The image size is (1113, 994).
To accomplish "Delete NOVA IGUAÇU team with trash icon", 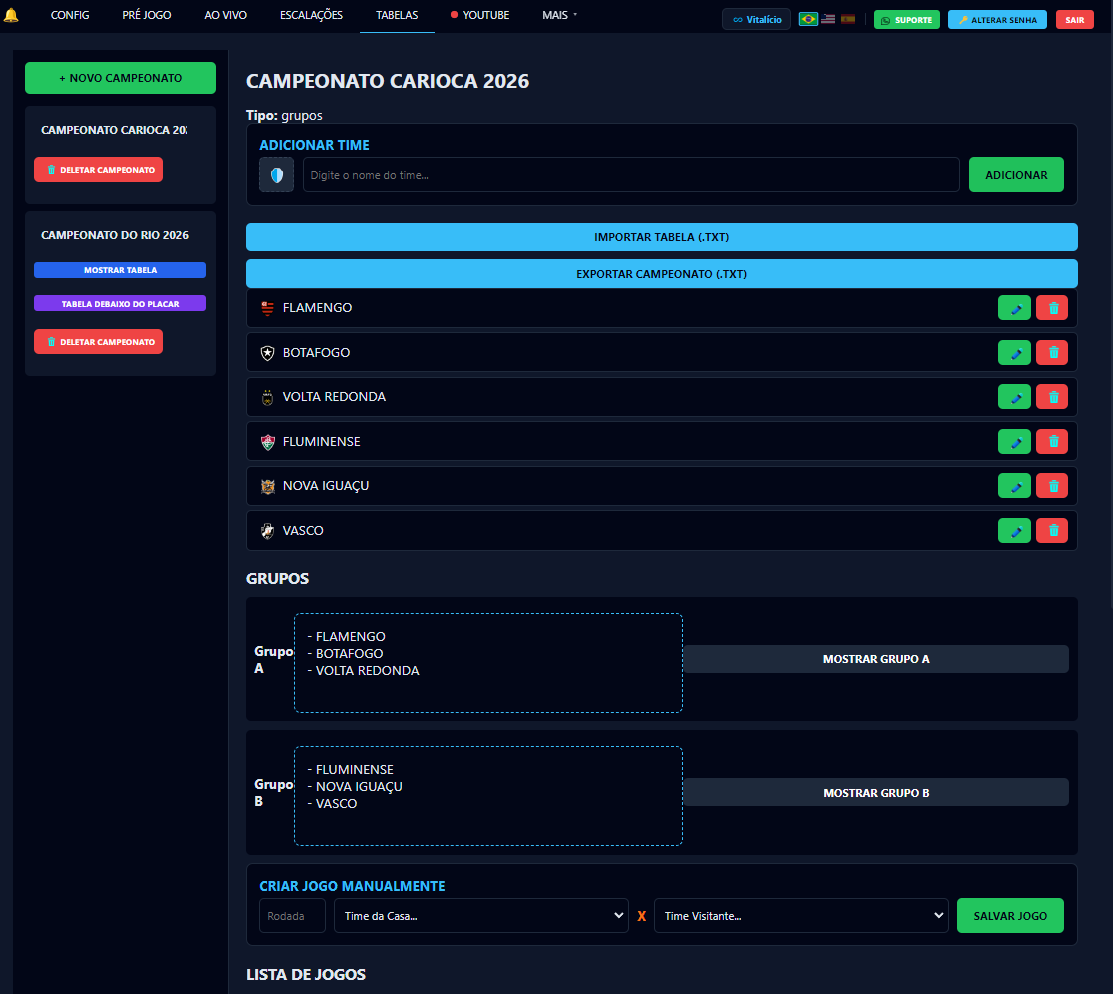I will [x=1052, y=486].
